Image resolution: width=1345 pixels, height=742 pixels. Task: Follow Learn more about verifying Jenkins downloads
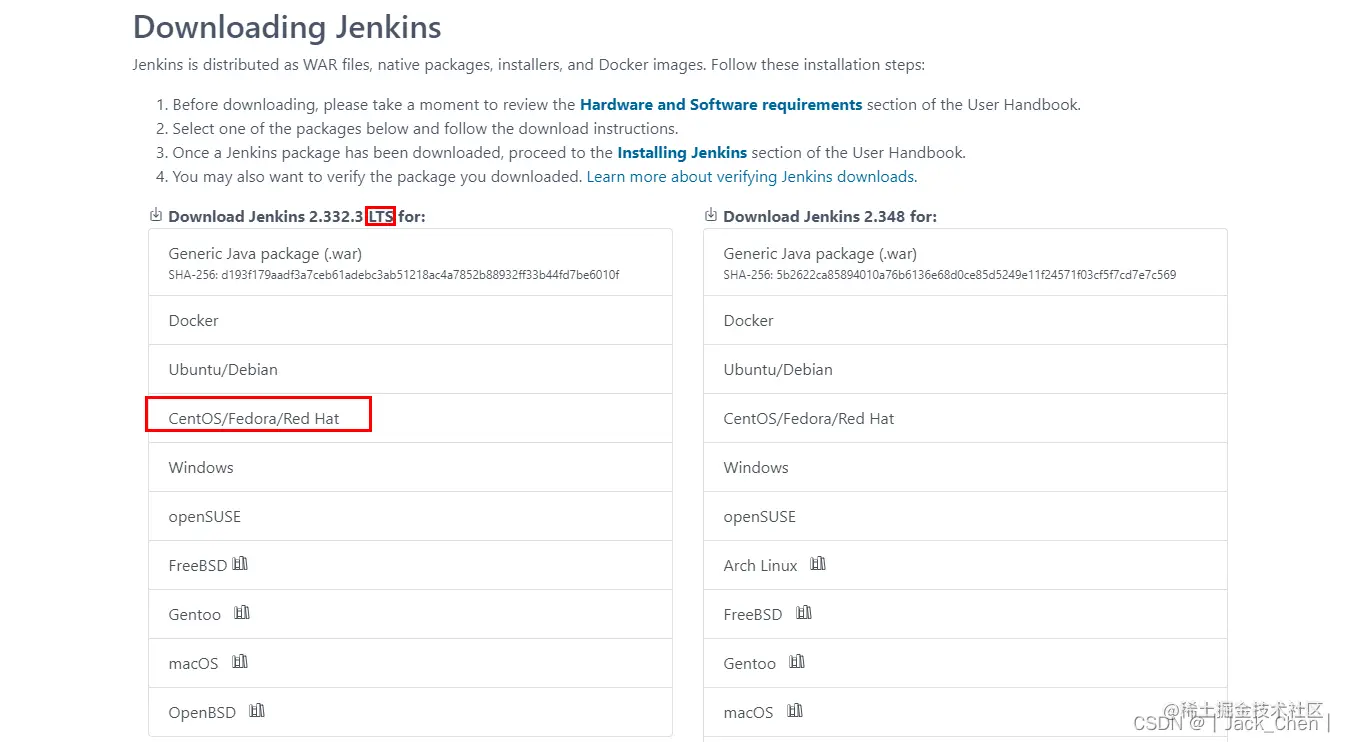(x=750, y=177)
